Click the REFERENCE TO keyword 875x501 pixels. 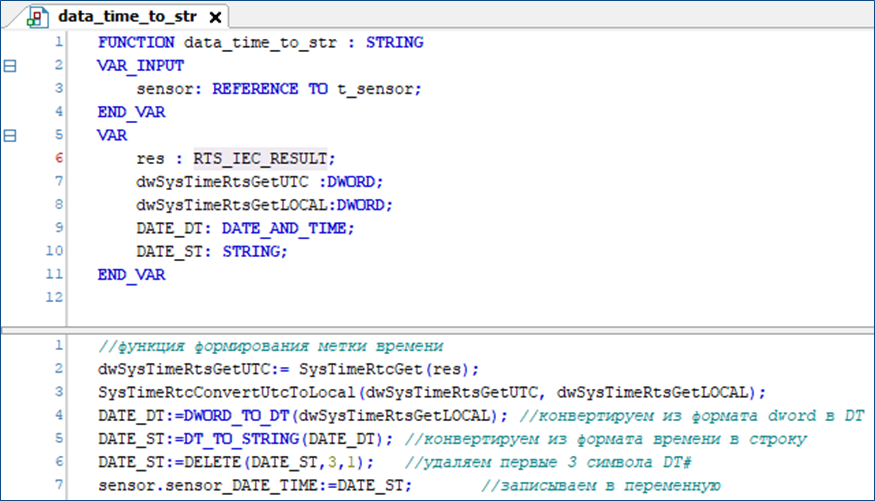(268, 89)
